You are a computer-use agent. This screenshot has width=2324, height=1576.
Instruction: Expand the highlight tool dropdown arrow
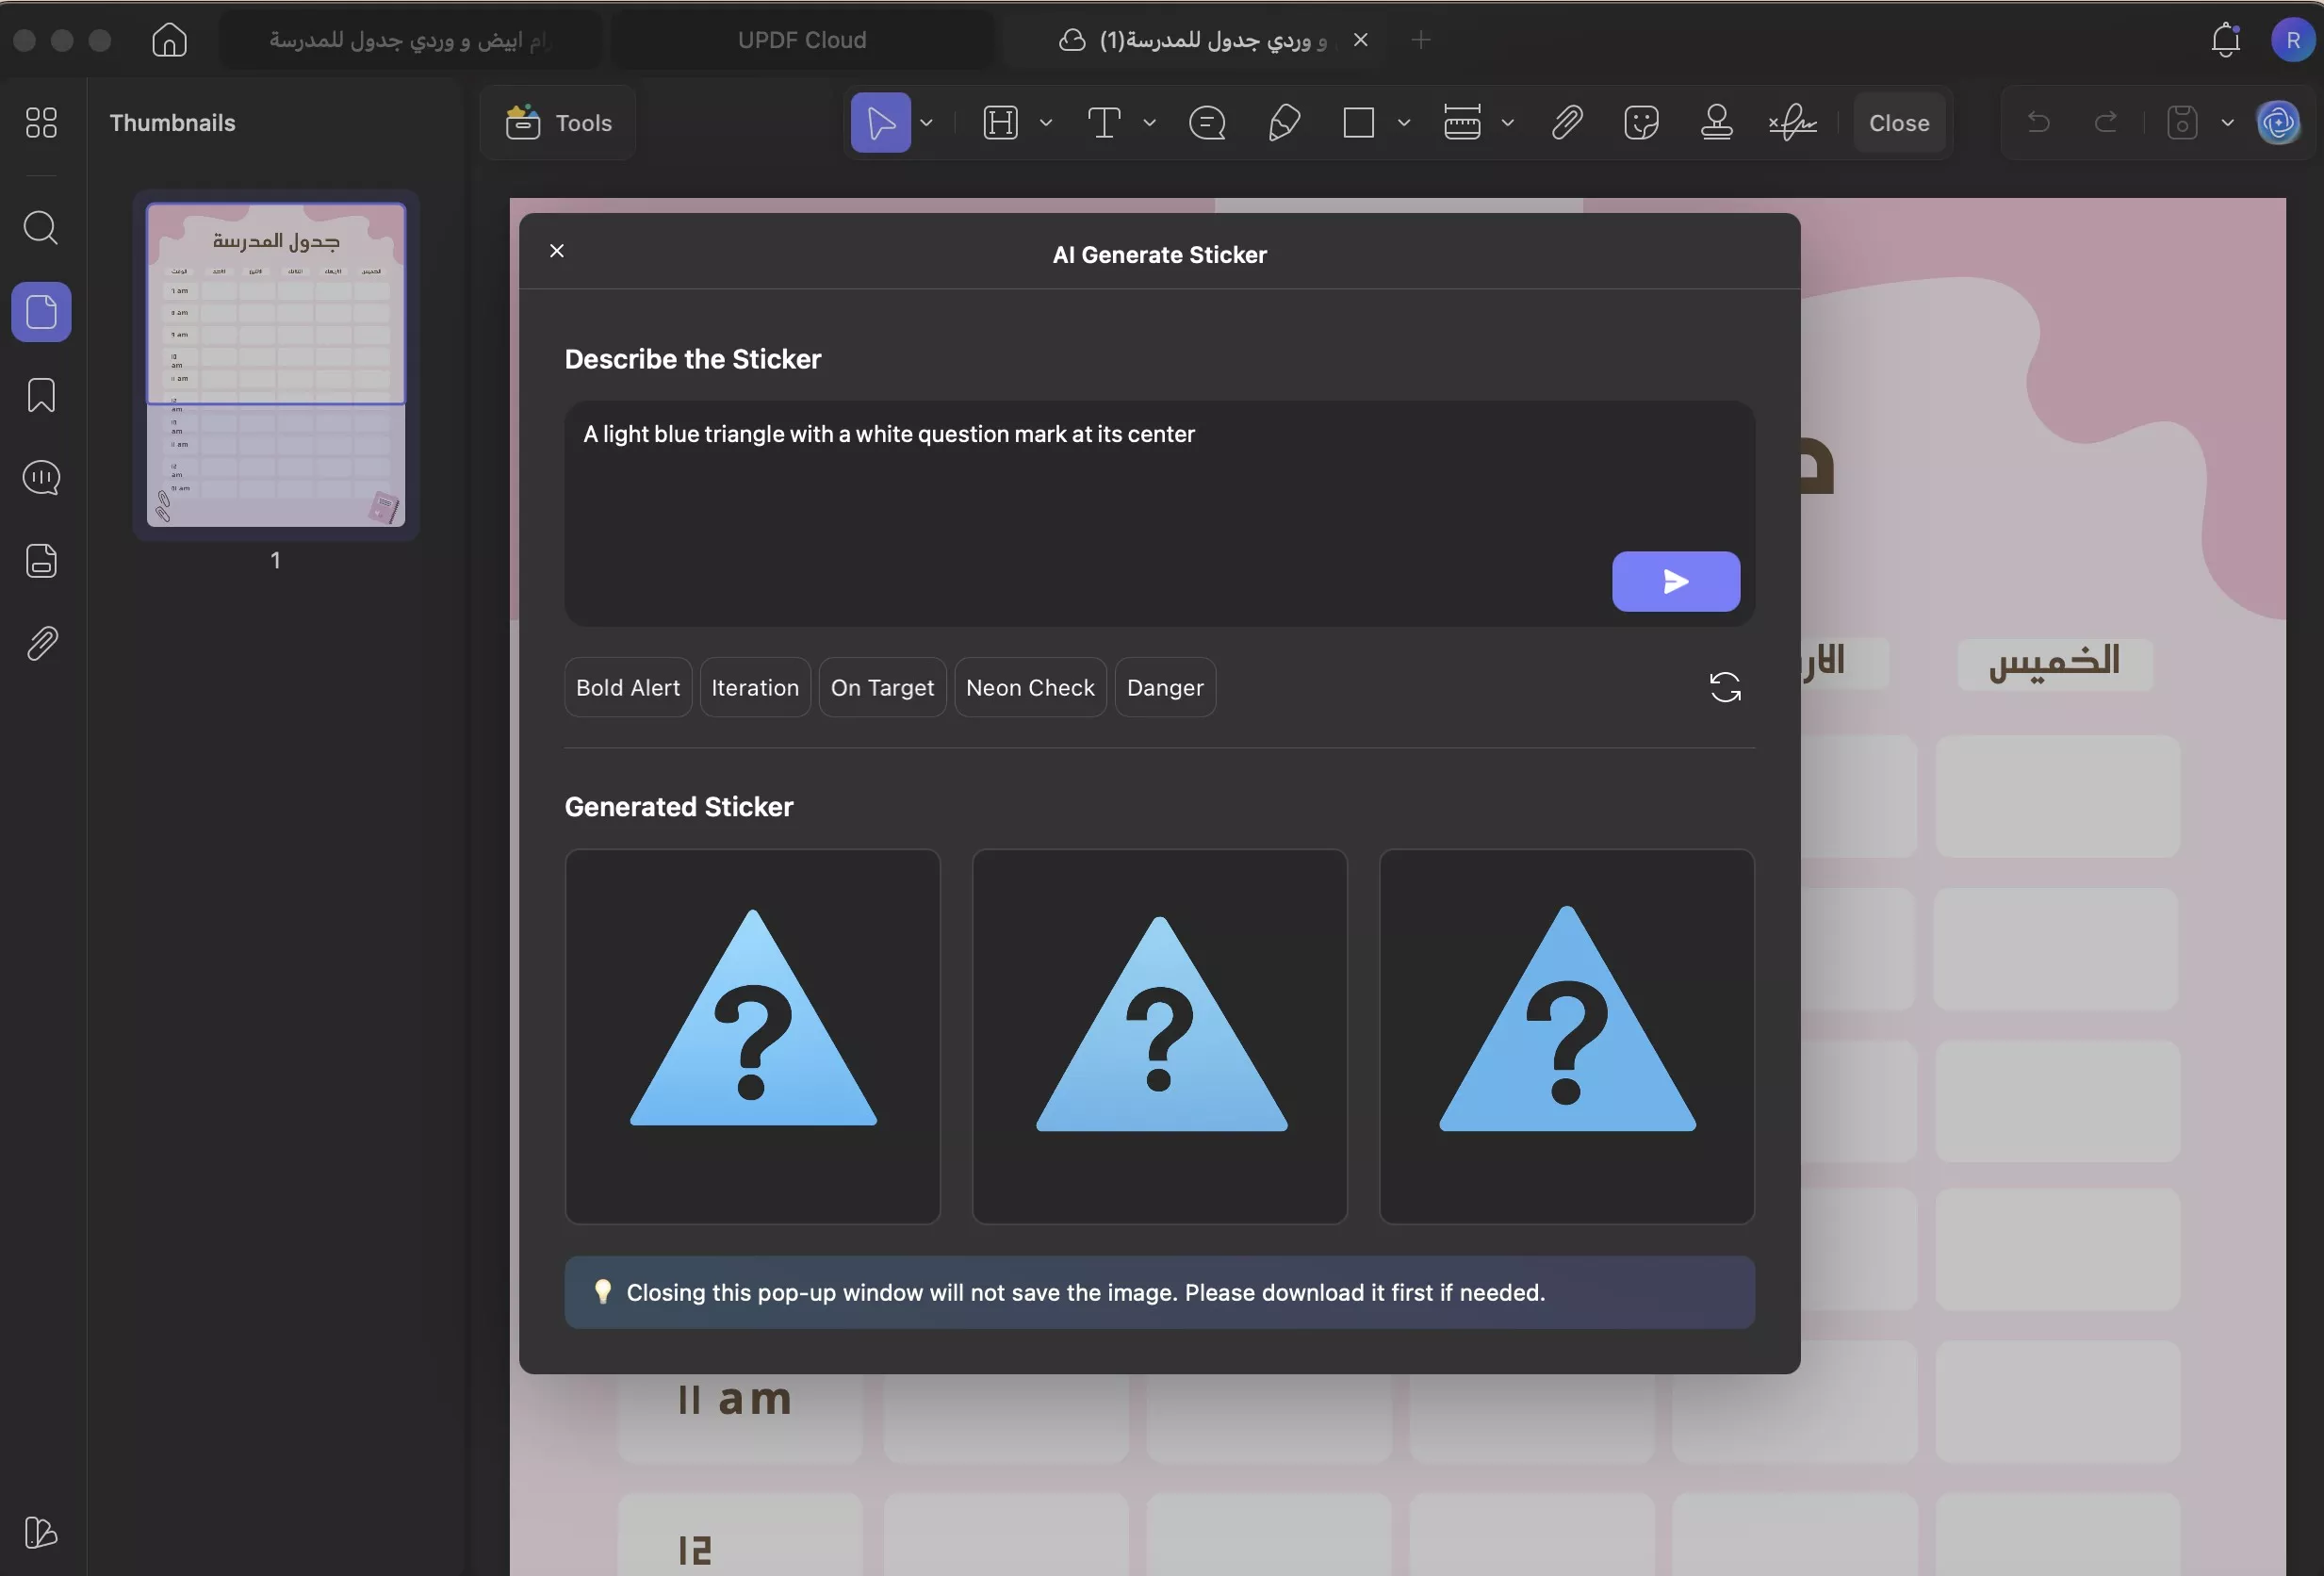tap(1046, 123)
